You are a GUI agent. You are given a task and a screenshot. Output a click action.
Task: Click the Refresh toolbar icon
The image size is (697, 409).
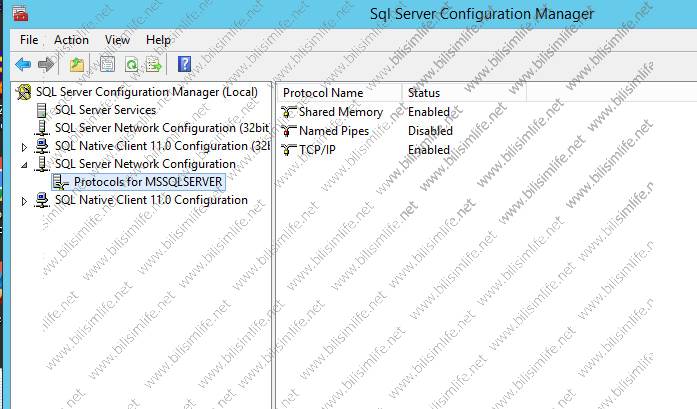click(x=131, y=65)
